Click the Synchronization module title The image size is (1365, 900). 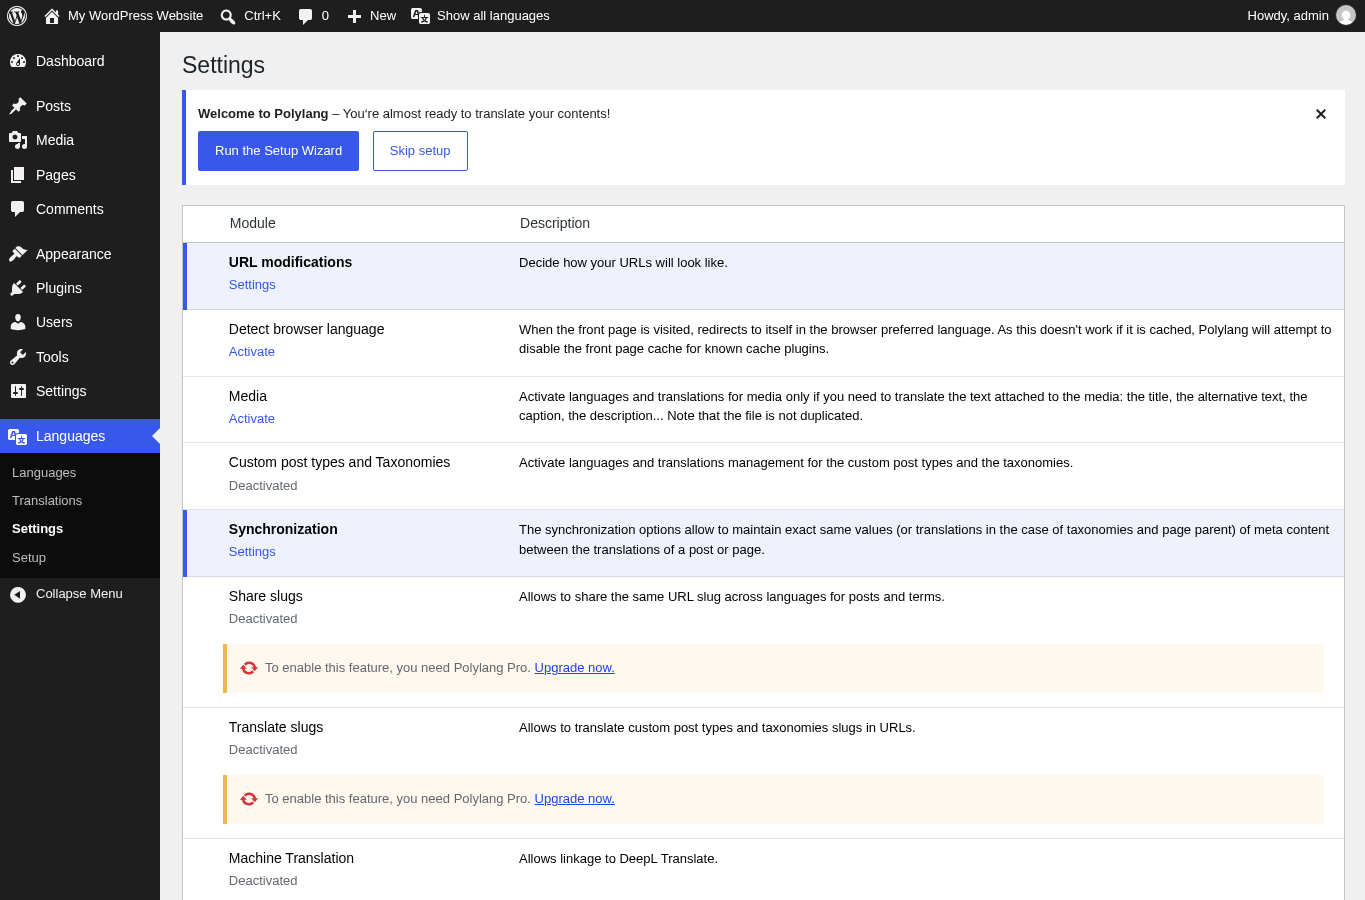283,529
